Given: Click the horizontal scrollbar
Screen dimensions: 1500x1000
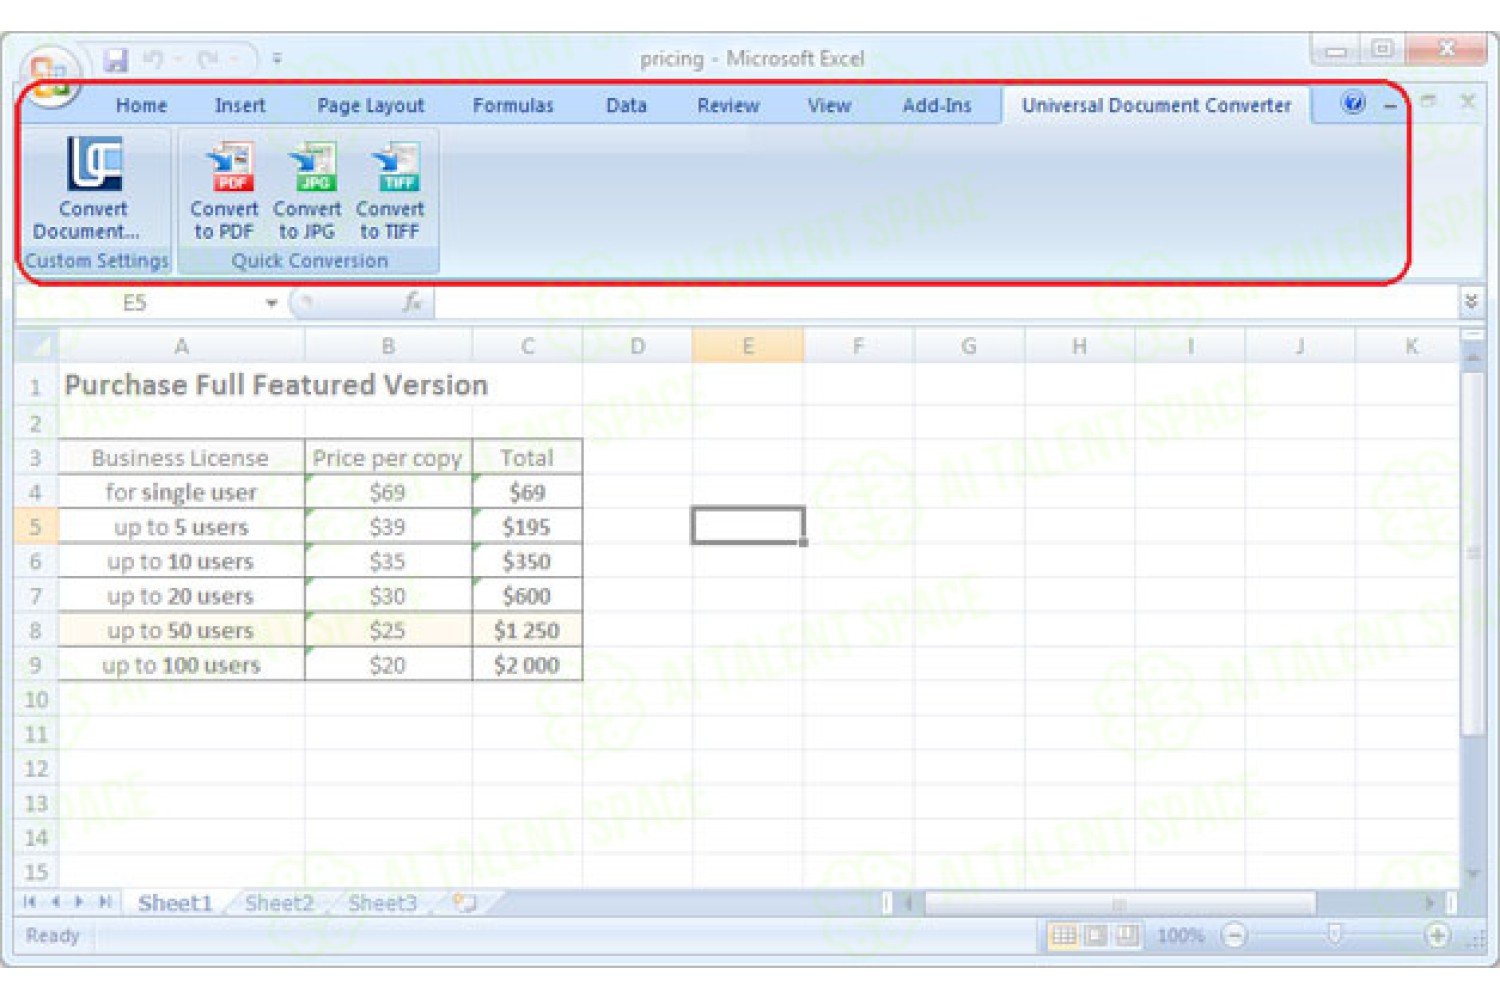Looking at the screenshot, I should point(1119,903).
